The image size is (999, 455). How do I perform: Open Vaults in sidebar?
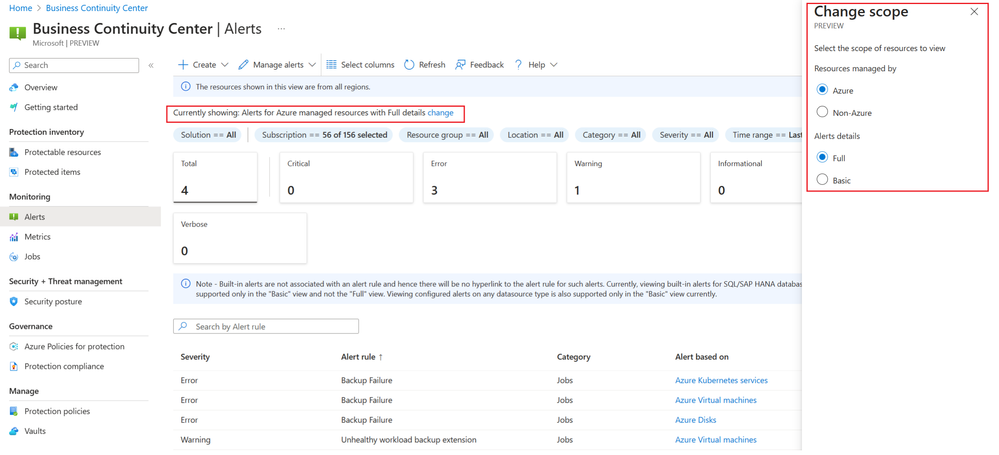34,431
